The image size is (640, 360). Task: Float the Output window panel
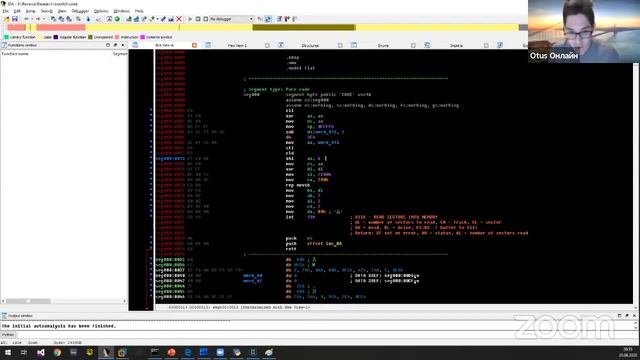[x=627, y=316]
